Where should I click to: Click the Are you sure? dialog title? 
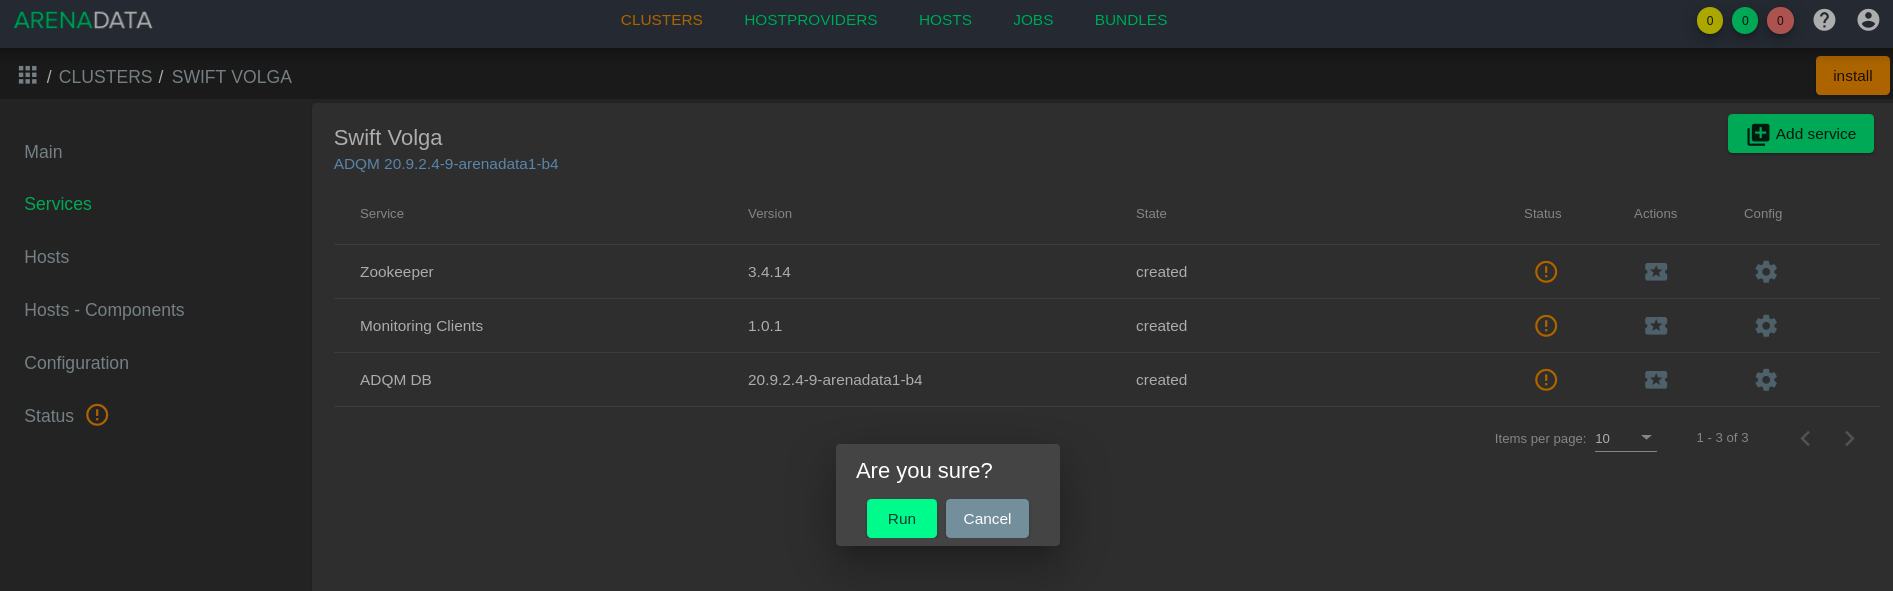click(924, 471)
